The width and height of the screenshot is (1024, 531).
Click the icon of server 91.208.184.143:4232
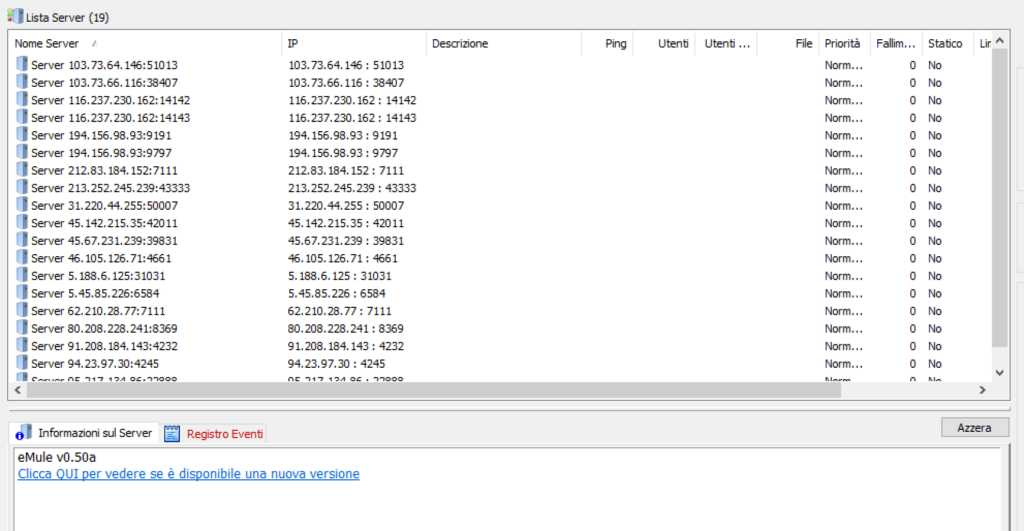22,346
